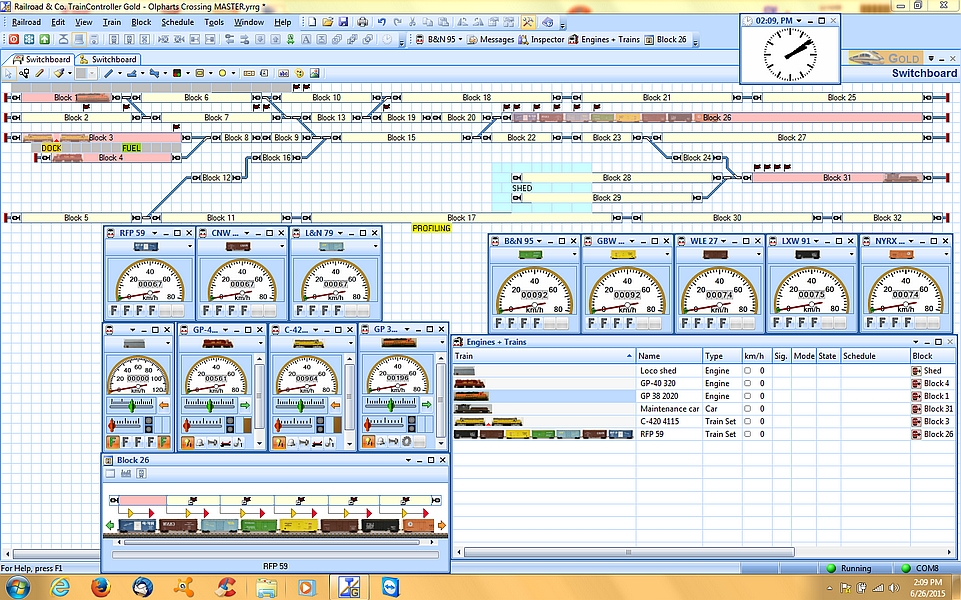Toggle km/h checkbox for GP-40 320
Image resolution: width=961 pixels, height=600 pixels.
point(747,383)
